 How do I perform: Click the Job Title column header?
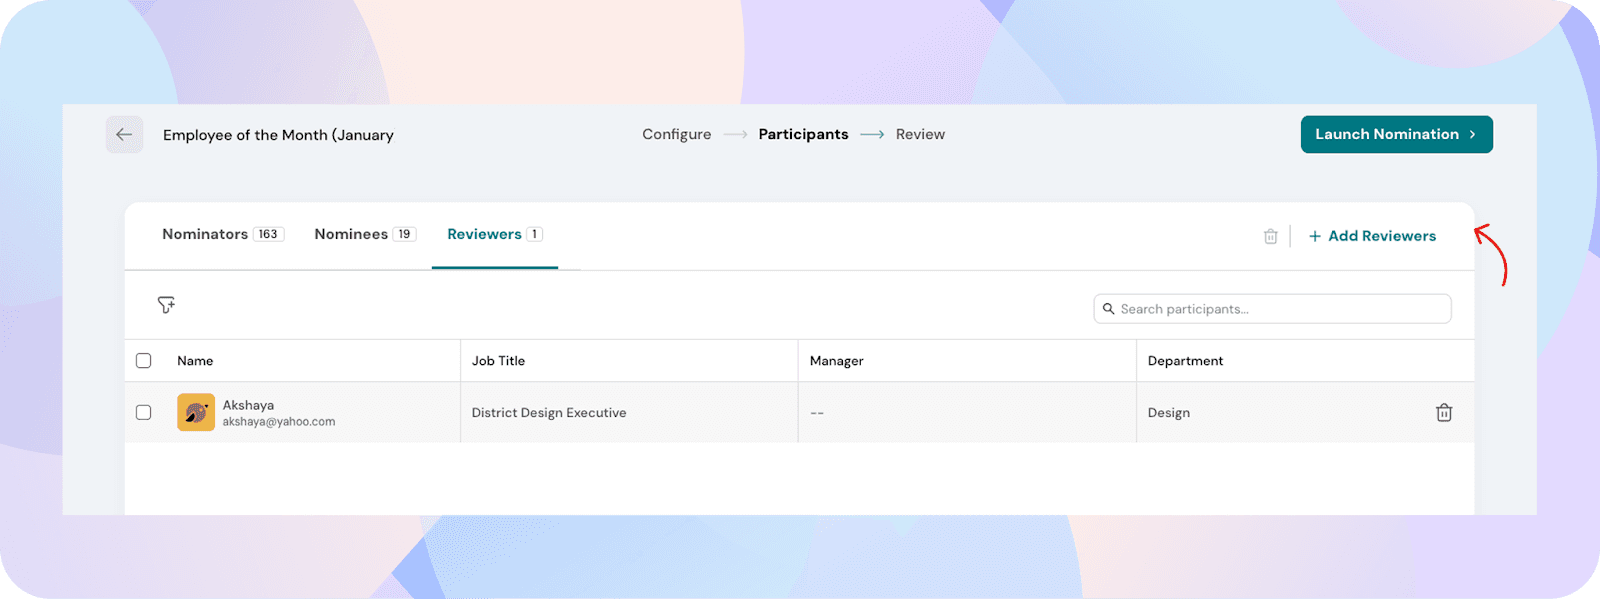[x=498, y=361]
